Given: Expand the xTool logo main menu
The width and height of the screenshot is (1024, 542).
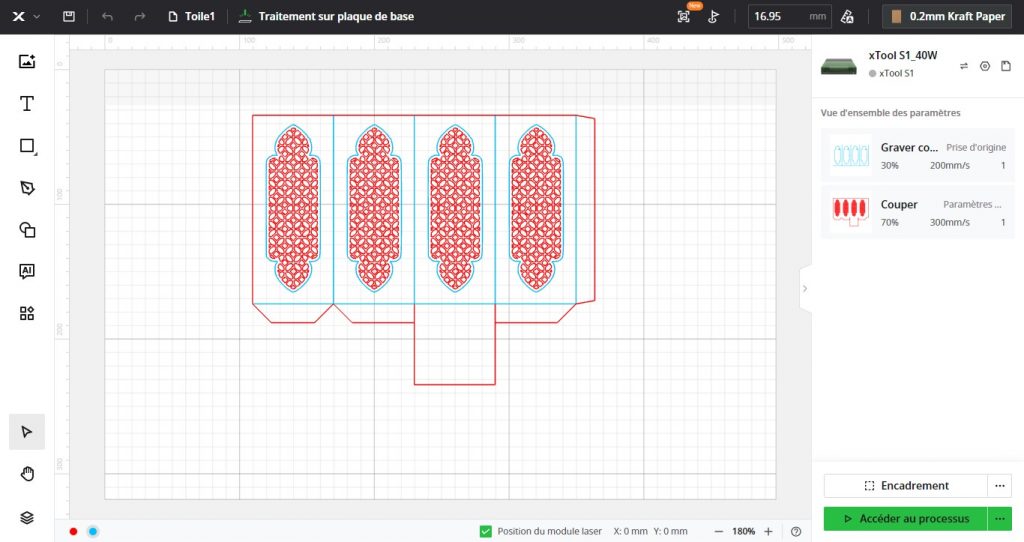Looking at the screenshot, I should 23,17.
